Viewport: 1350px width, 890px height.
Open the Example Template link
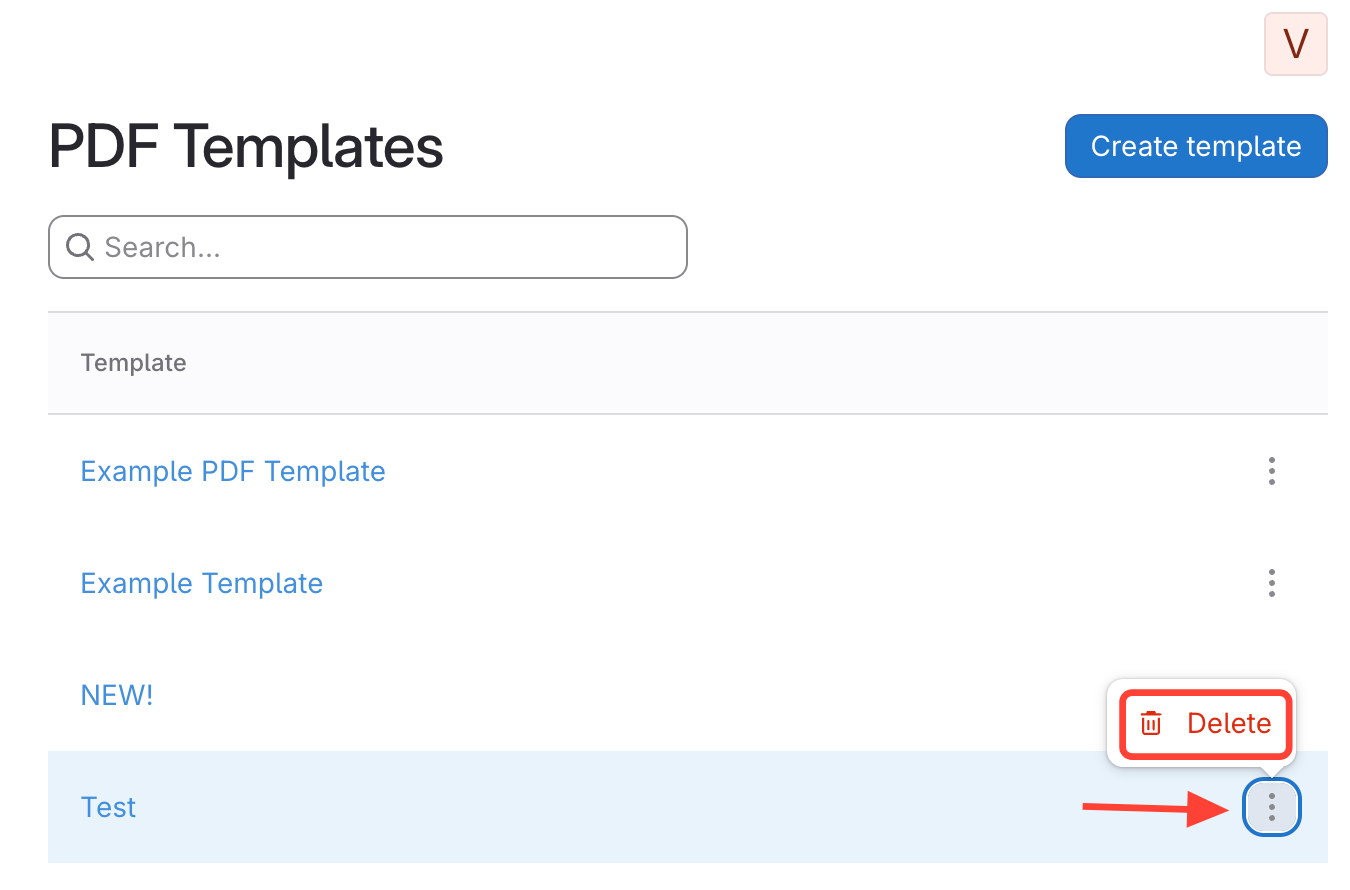coord(201,583)
